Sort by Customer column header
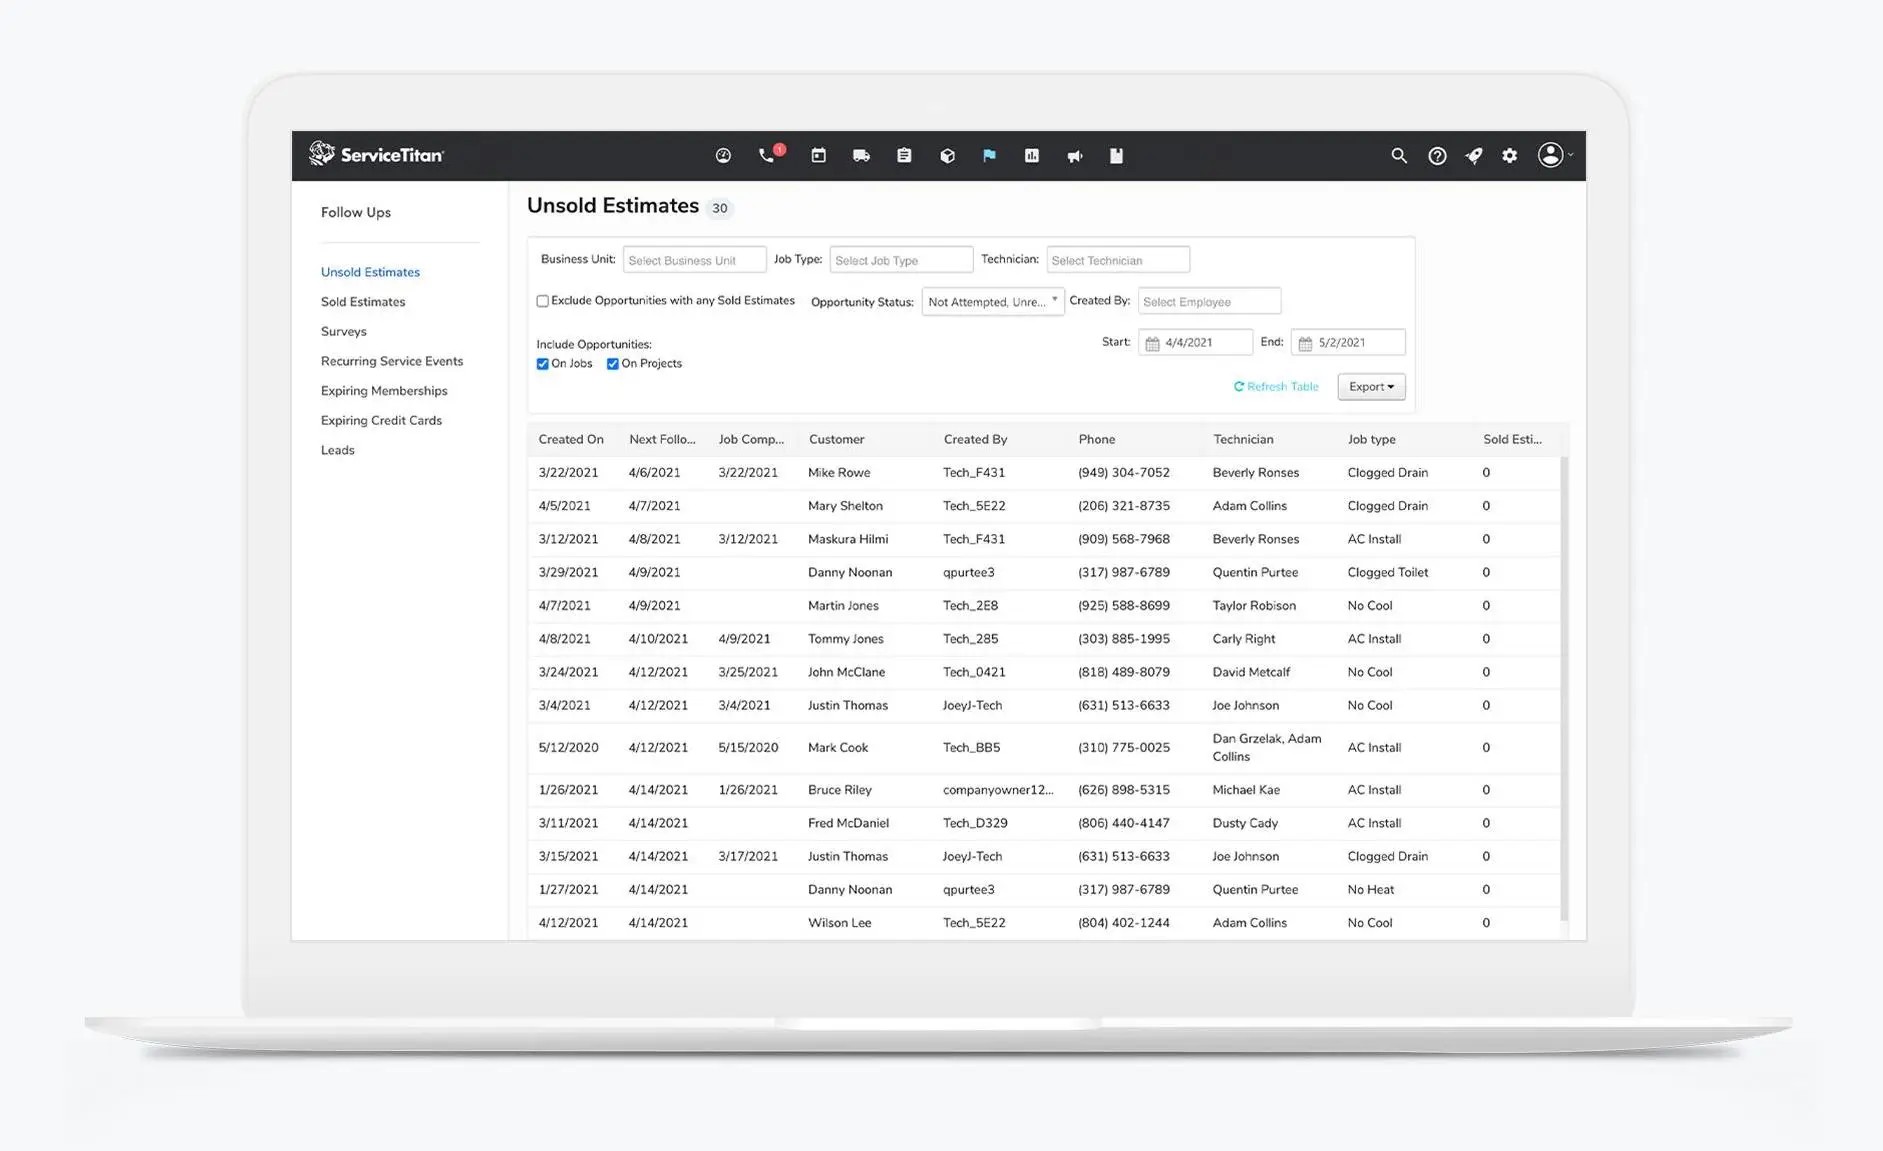Viewport: 1883px width, 1151px height. point(837,440)
